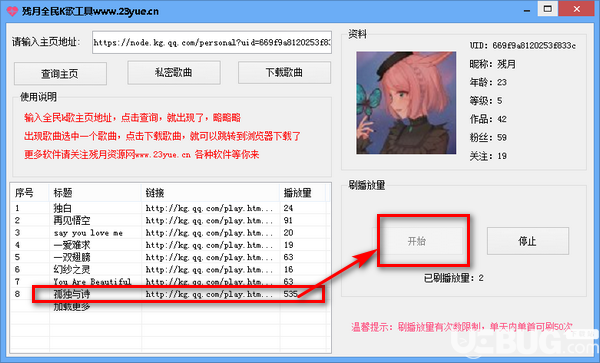Select the song row 幻纱之灵
The height and width of the screenshot is (363, 600).
[x=170, y=269]
